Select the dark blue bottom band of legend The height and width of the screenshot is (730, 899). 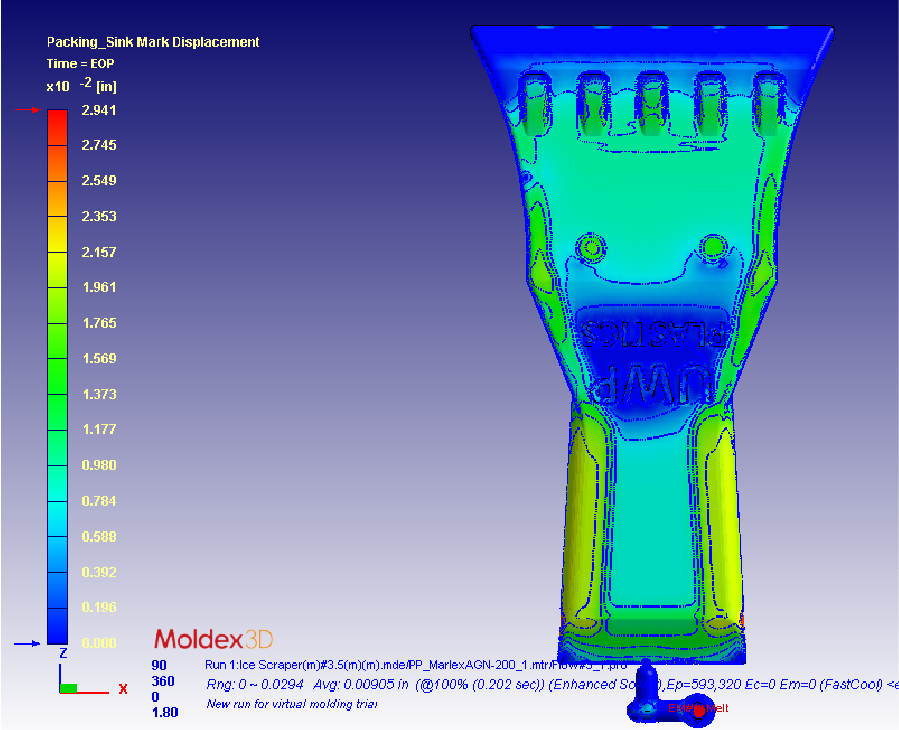tap(57, 626)
